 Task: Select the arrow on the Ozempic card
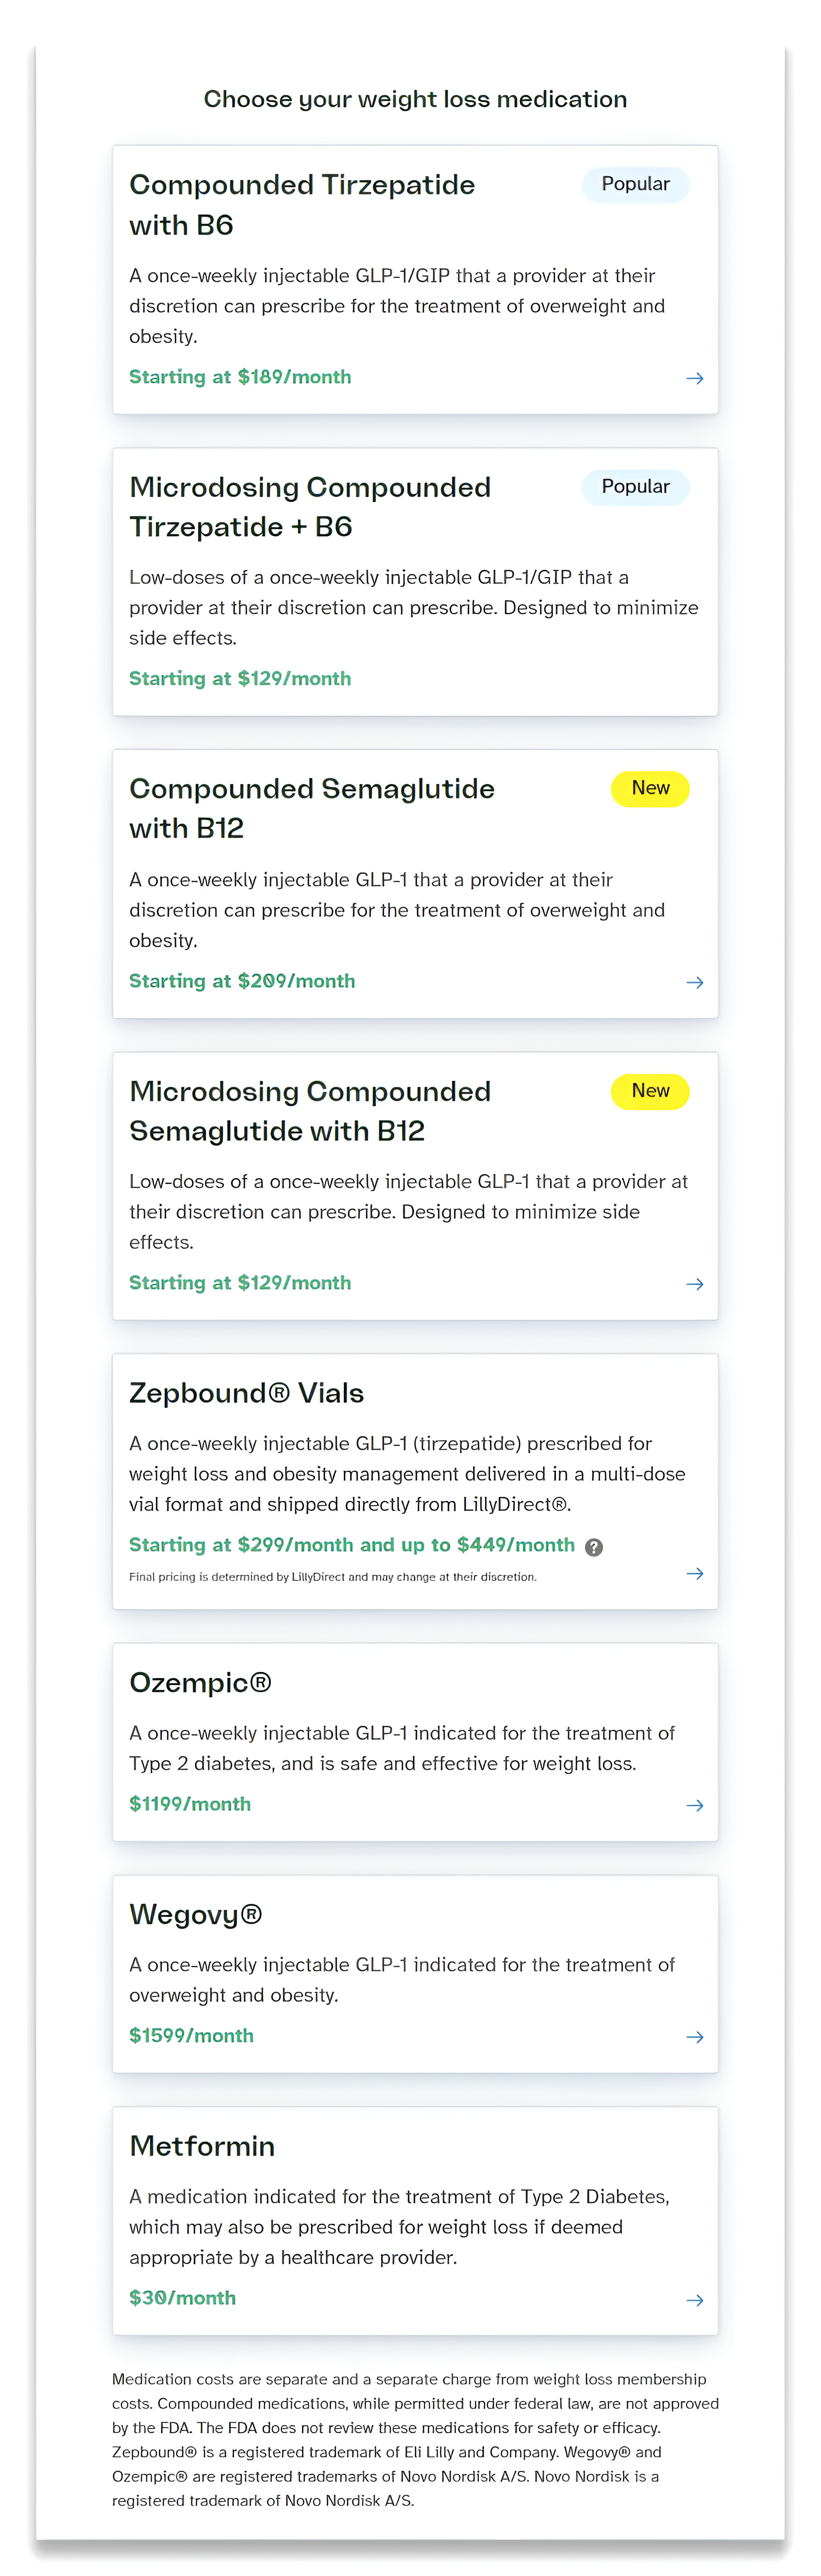[x=695, y=1805]
